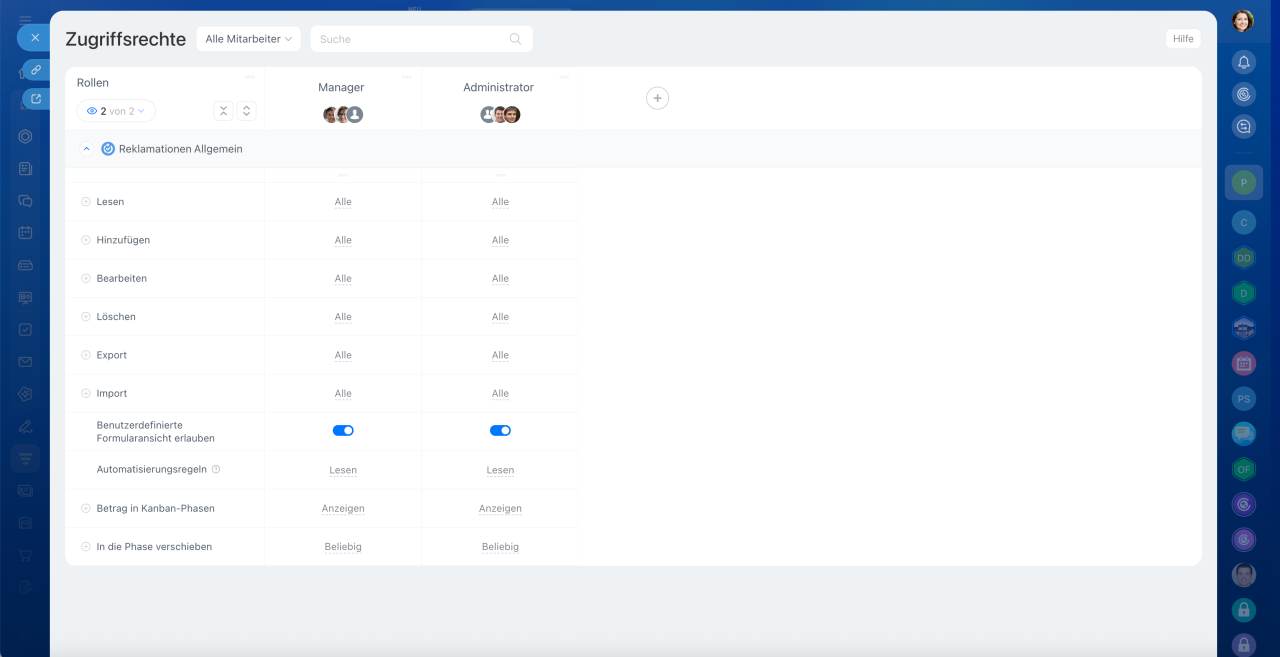Select the 'P' chat avatar in right sidebar

point(1243,183)
